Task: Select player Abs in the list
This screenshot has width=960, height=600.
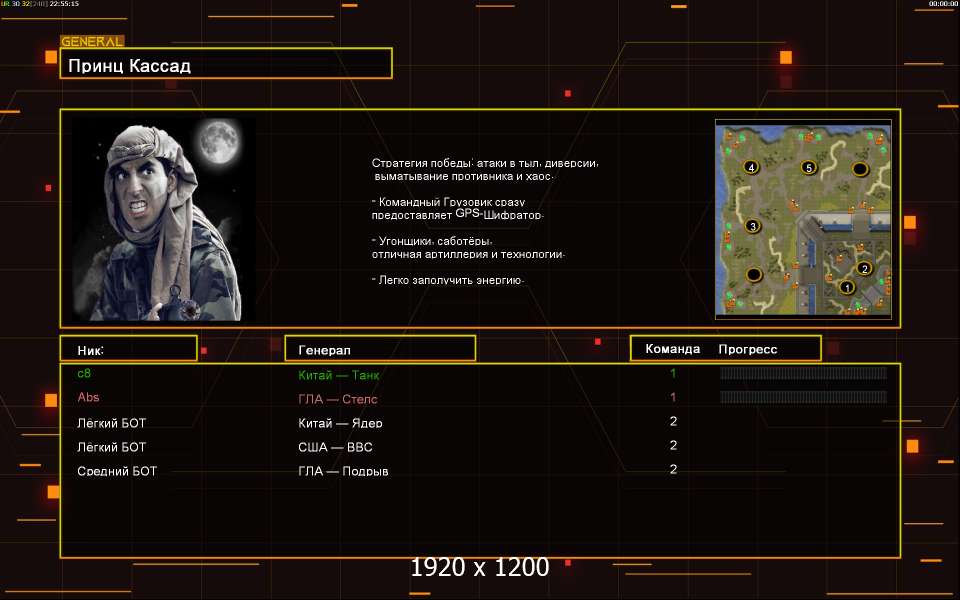Action: point(88,397)
